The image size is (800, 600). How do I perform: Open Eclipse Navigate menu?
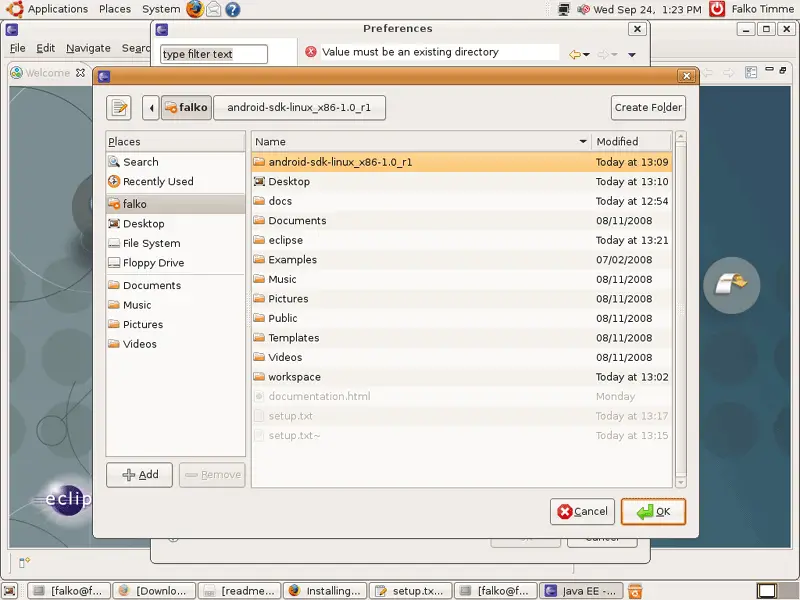click(88, 48)
